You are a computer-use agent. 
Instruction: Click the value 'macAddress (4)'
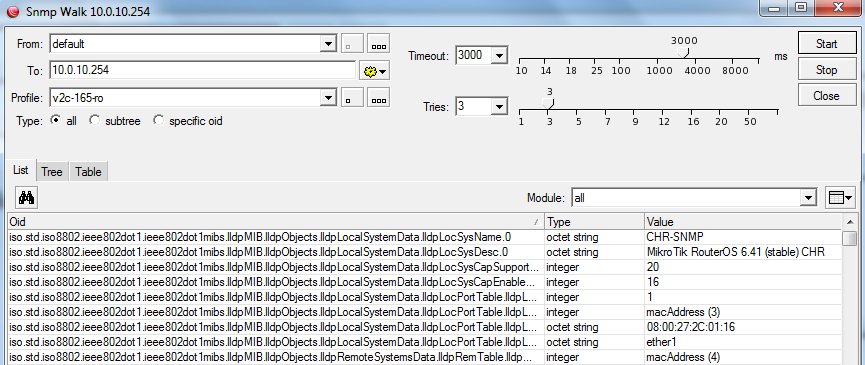click(683, 357)
